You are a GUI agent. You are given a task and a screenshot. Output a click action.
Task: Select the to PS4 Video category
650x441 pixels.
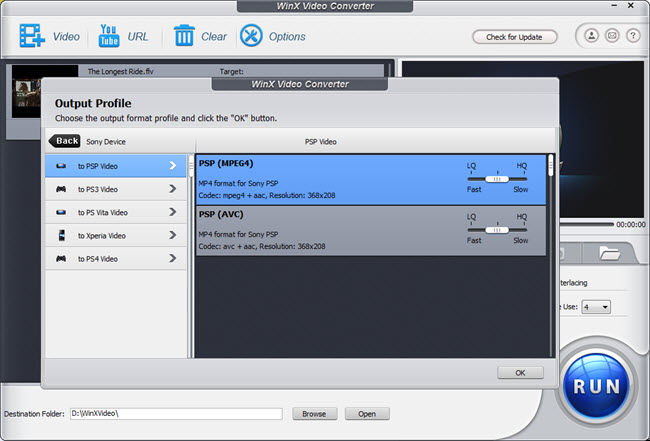116,259
